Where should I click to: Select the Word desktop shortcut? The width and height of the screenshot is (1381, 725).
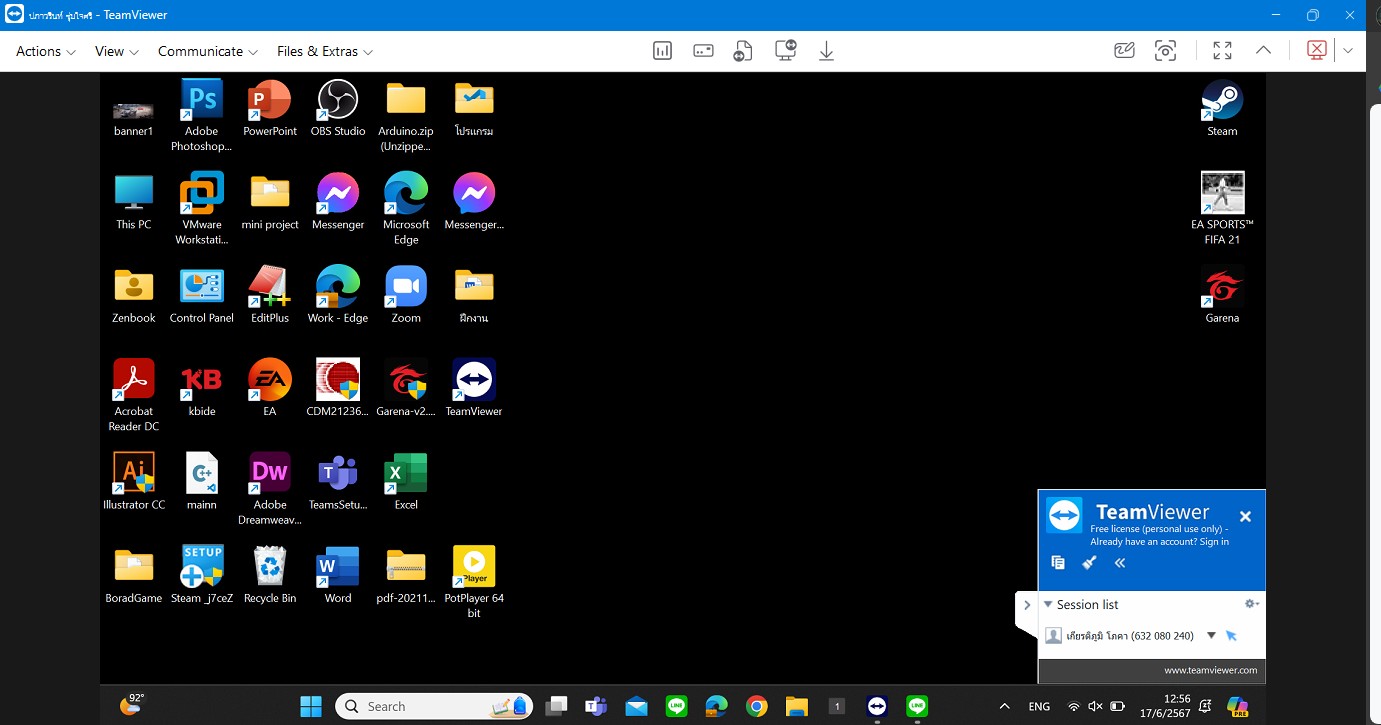pos(338,575)
